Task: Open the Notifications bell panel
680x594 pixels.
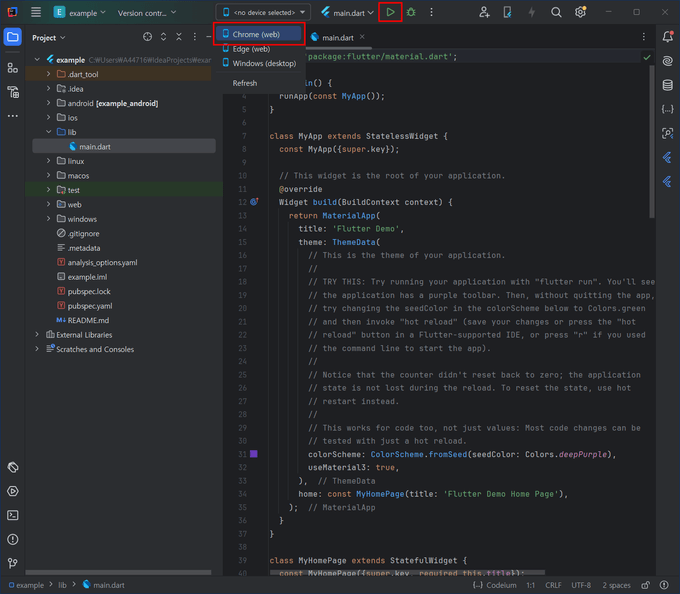Action: point(667,37)
